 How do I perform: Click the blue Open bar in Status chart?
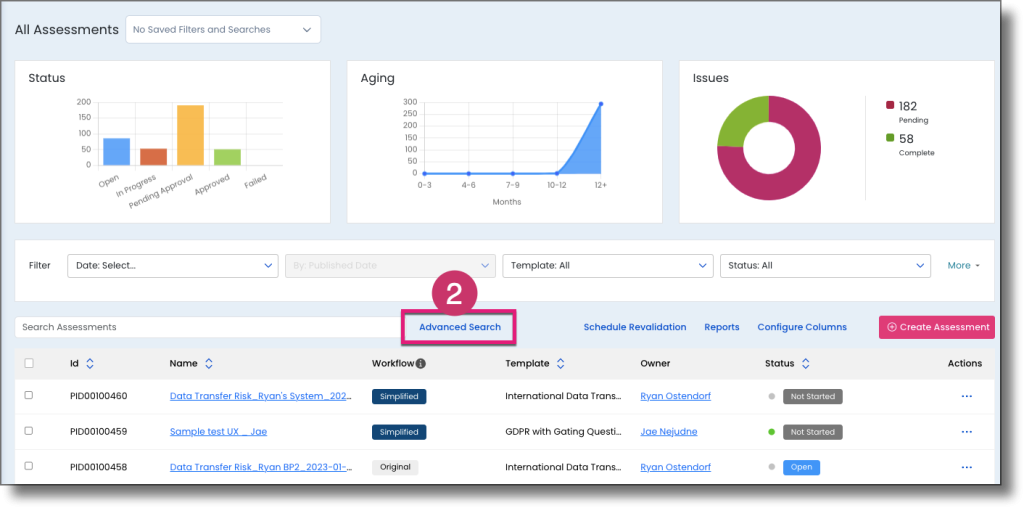pos(116,151)
